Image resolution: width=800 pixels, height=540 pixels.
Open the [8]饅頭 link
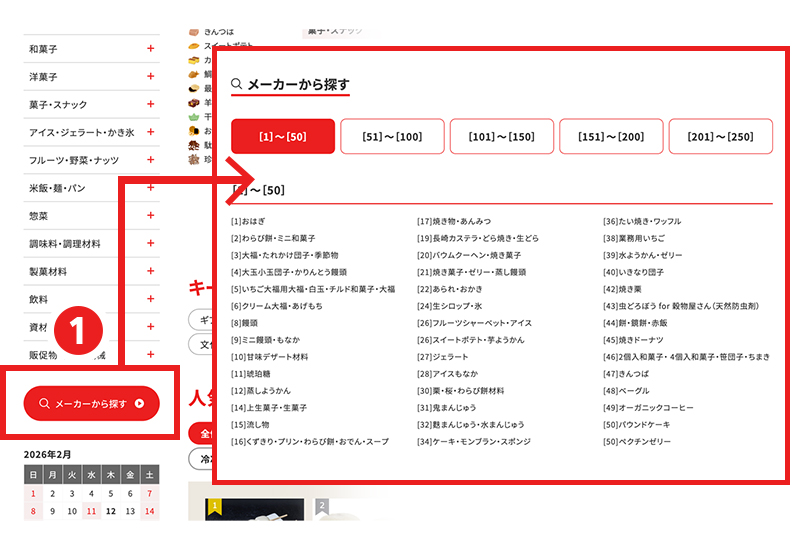pyautogui.click(x=244, y=323)
